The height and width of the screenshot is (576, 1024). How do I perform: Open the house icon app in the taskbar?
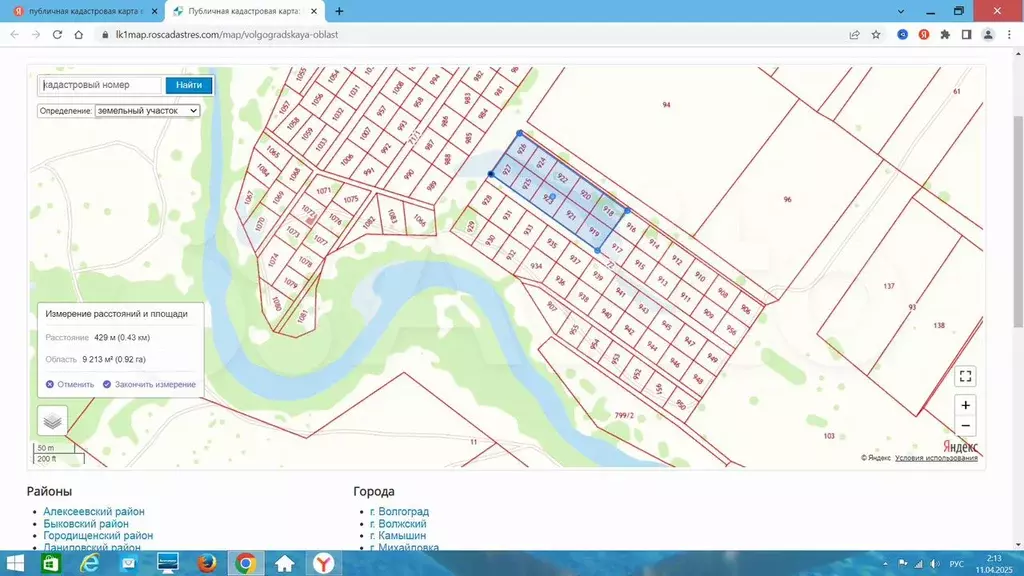pyautogui.click(x=285, y=563)
